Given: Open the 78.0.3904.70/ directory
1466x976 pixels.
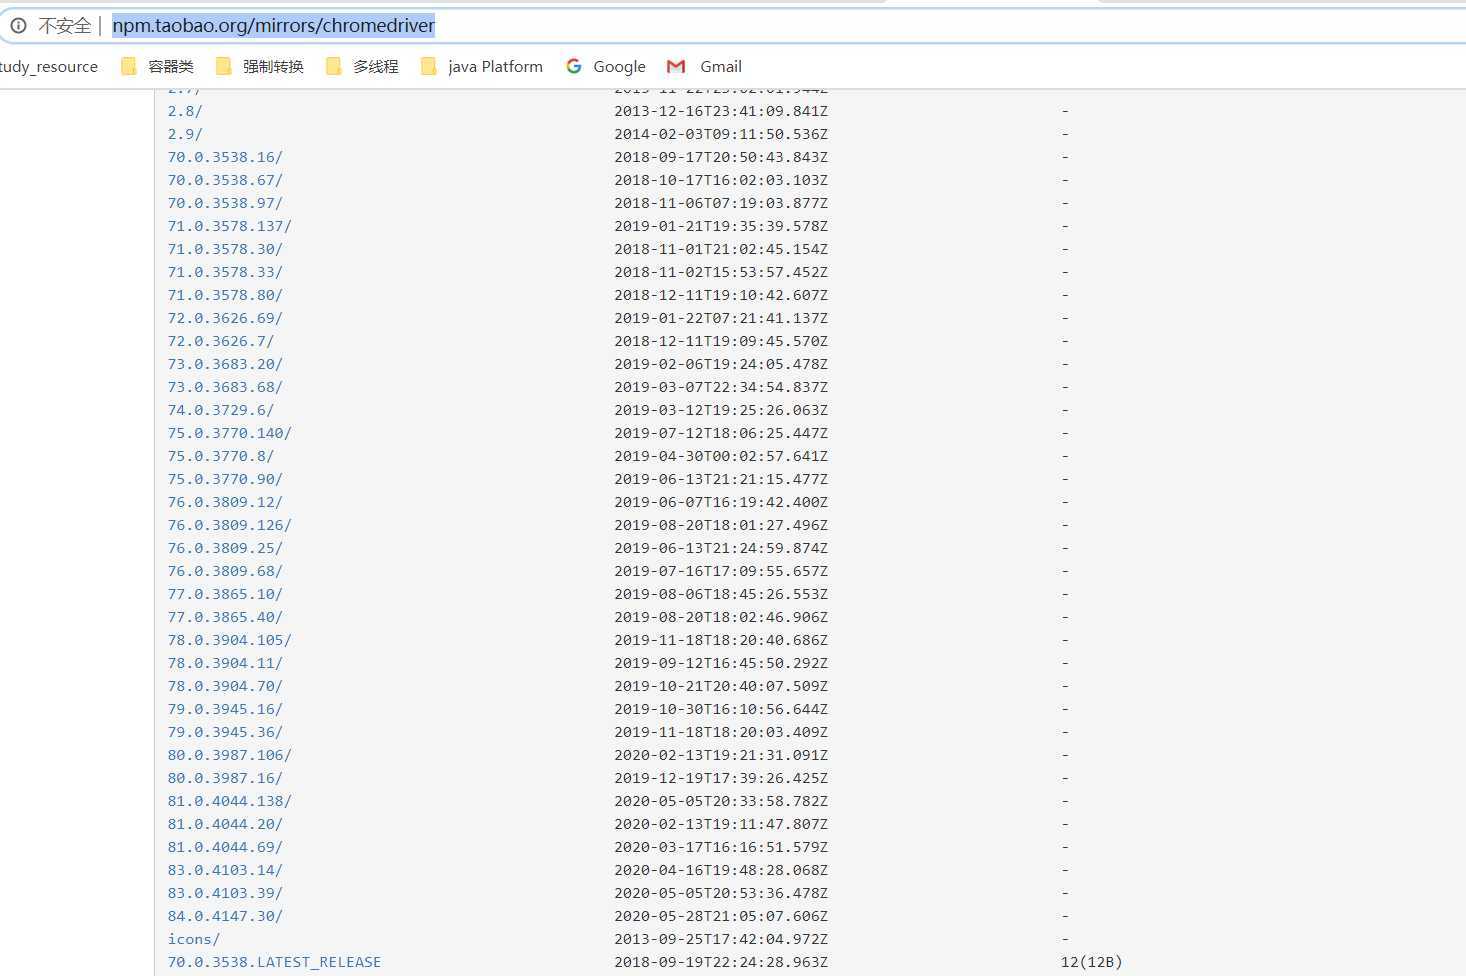Looking at the screenshot, I should pyautogui.click(x=225, y=686).
